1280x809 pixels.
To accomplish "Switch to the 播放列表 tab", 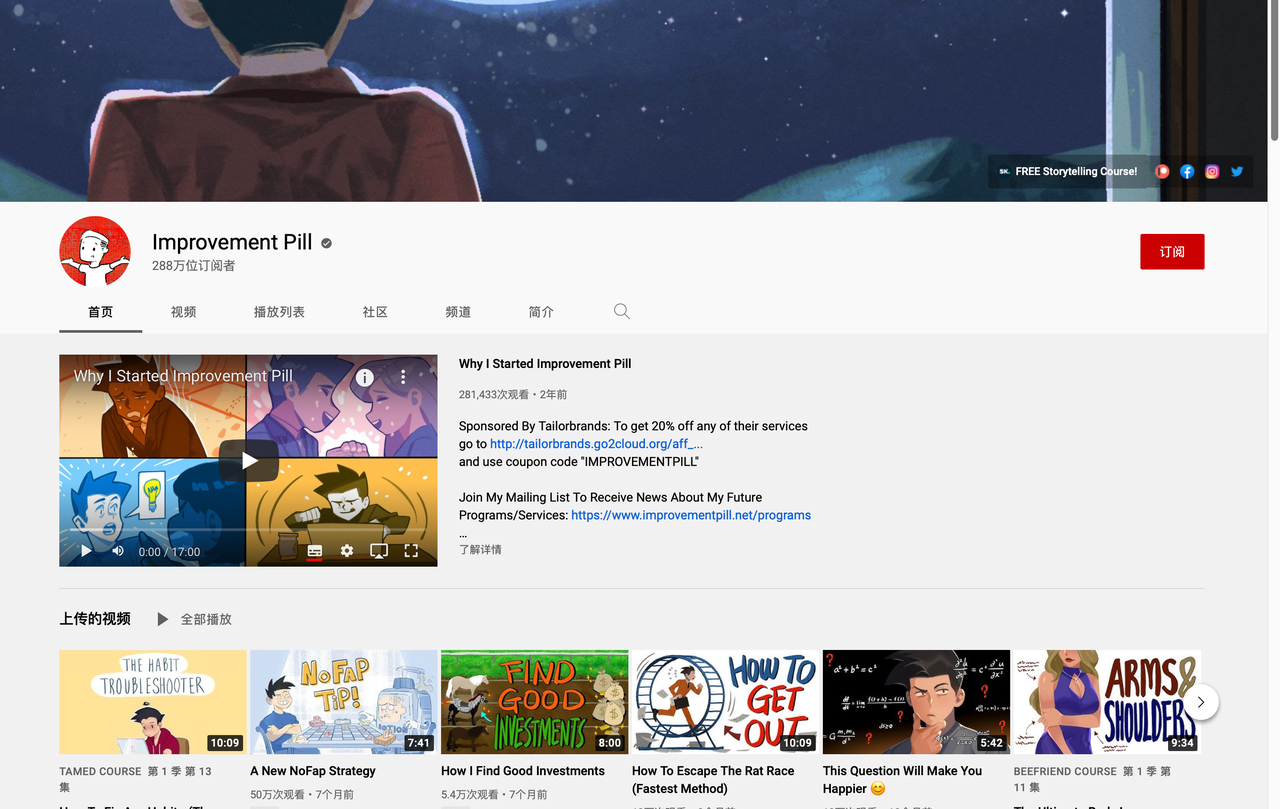I will (x=279, y=312).
